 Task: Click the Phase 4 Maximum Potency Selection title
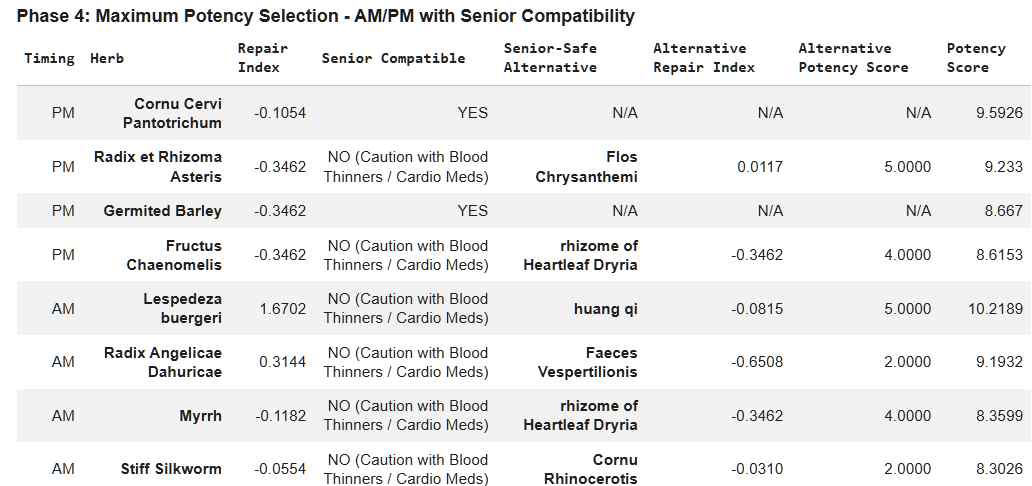click(x=324, y=16)
